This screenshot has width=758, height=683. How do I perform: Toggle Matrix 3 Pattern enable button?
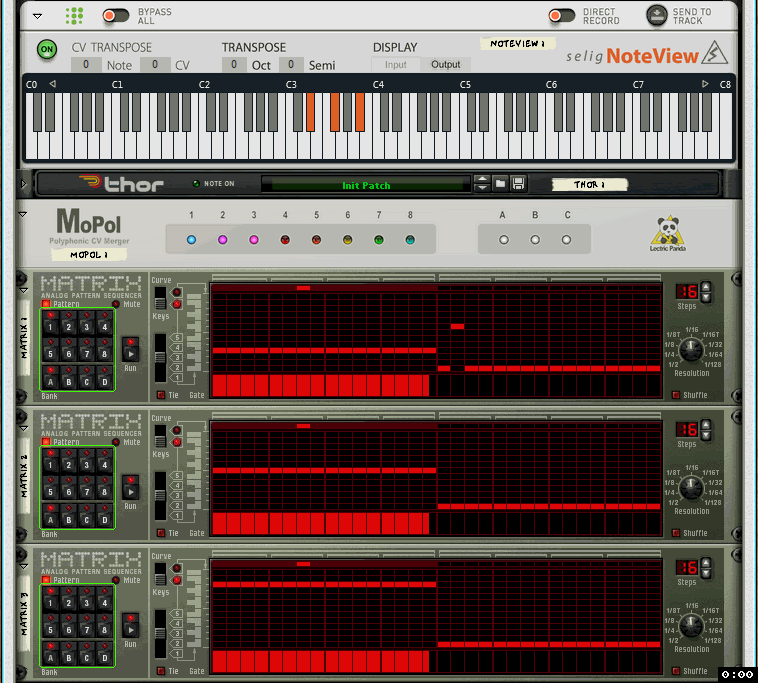click(46, 580)
